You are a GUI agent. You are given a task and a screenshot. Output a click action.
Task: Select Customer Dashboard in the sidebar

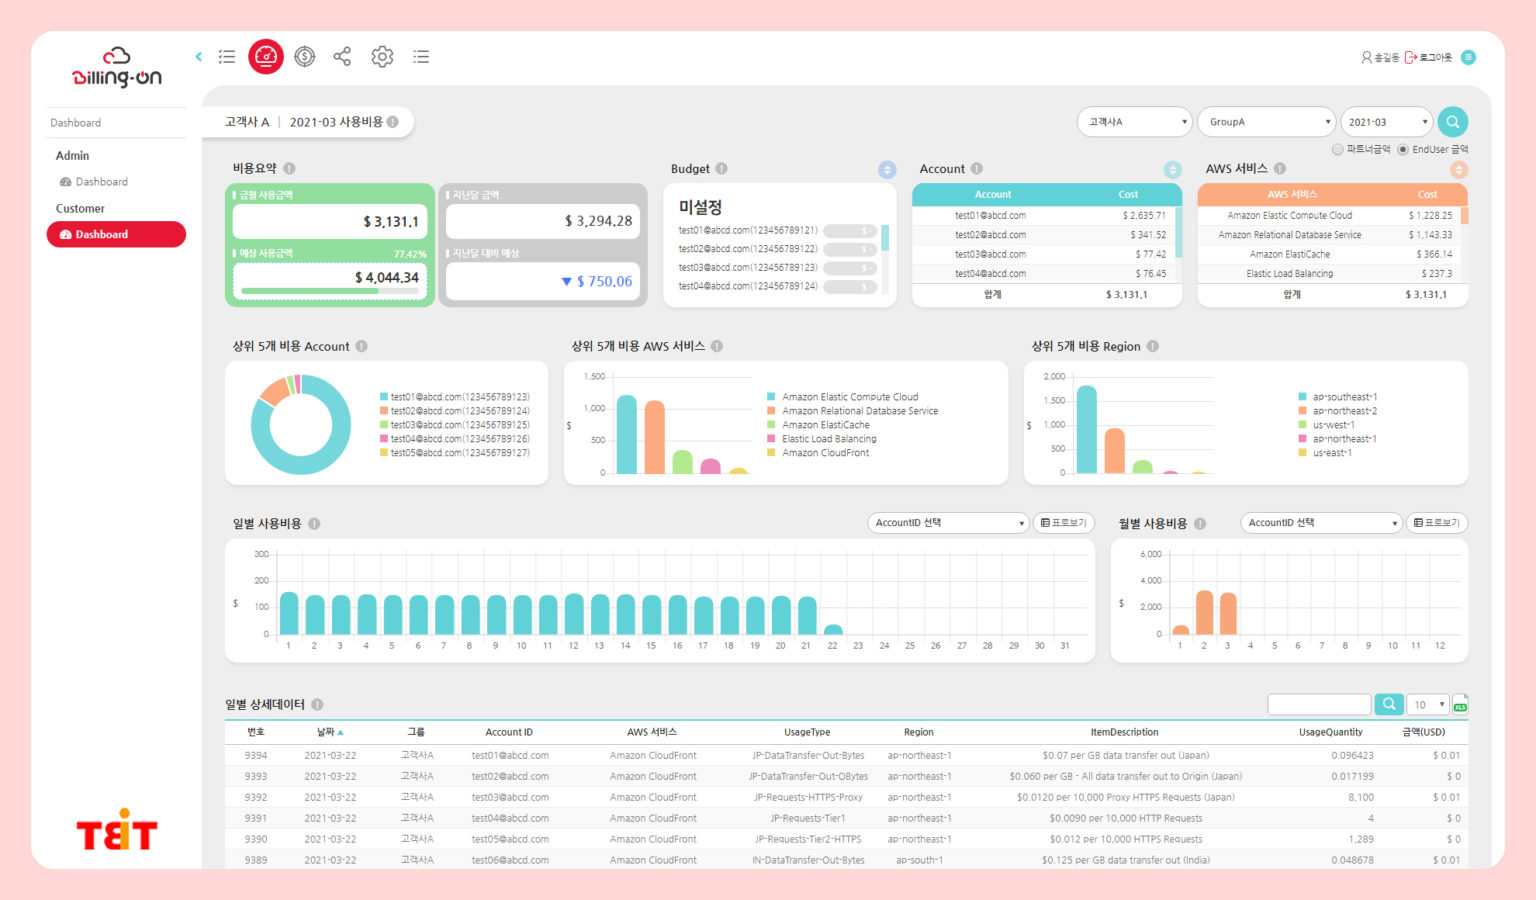pos(115,234)
